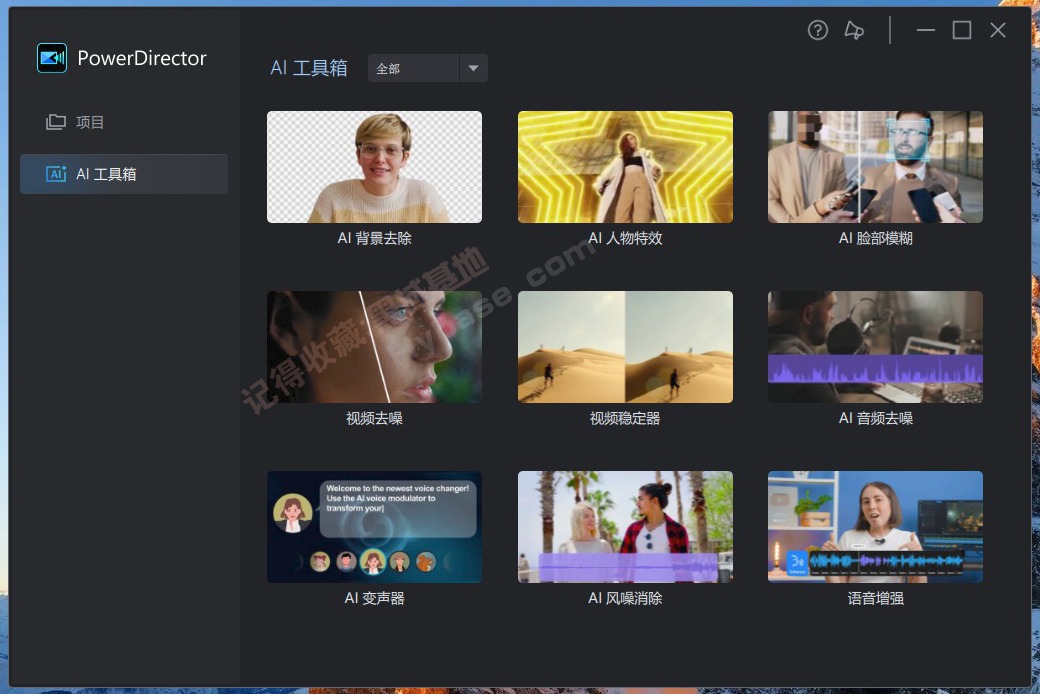1040x694 pixels.
Task: Open the filter dropdown arrow beside 全部
Action: (x=472, y=68)
